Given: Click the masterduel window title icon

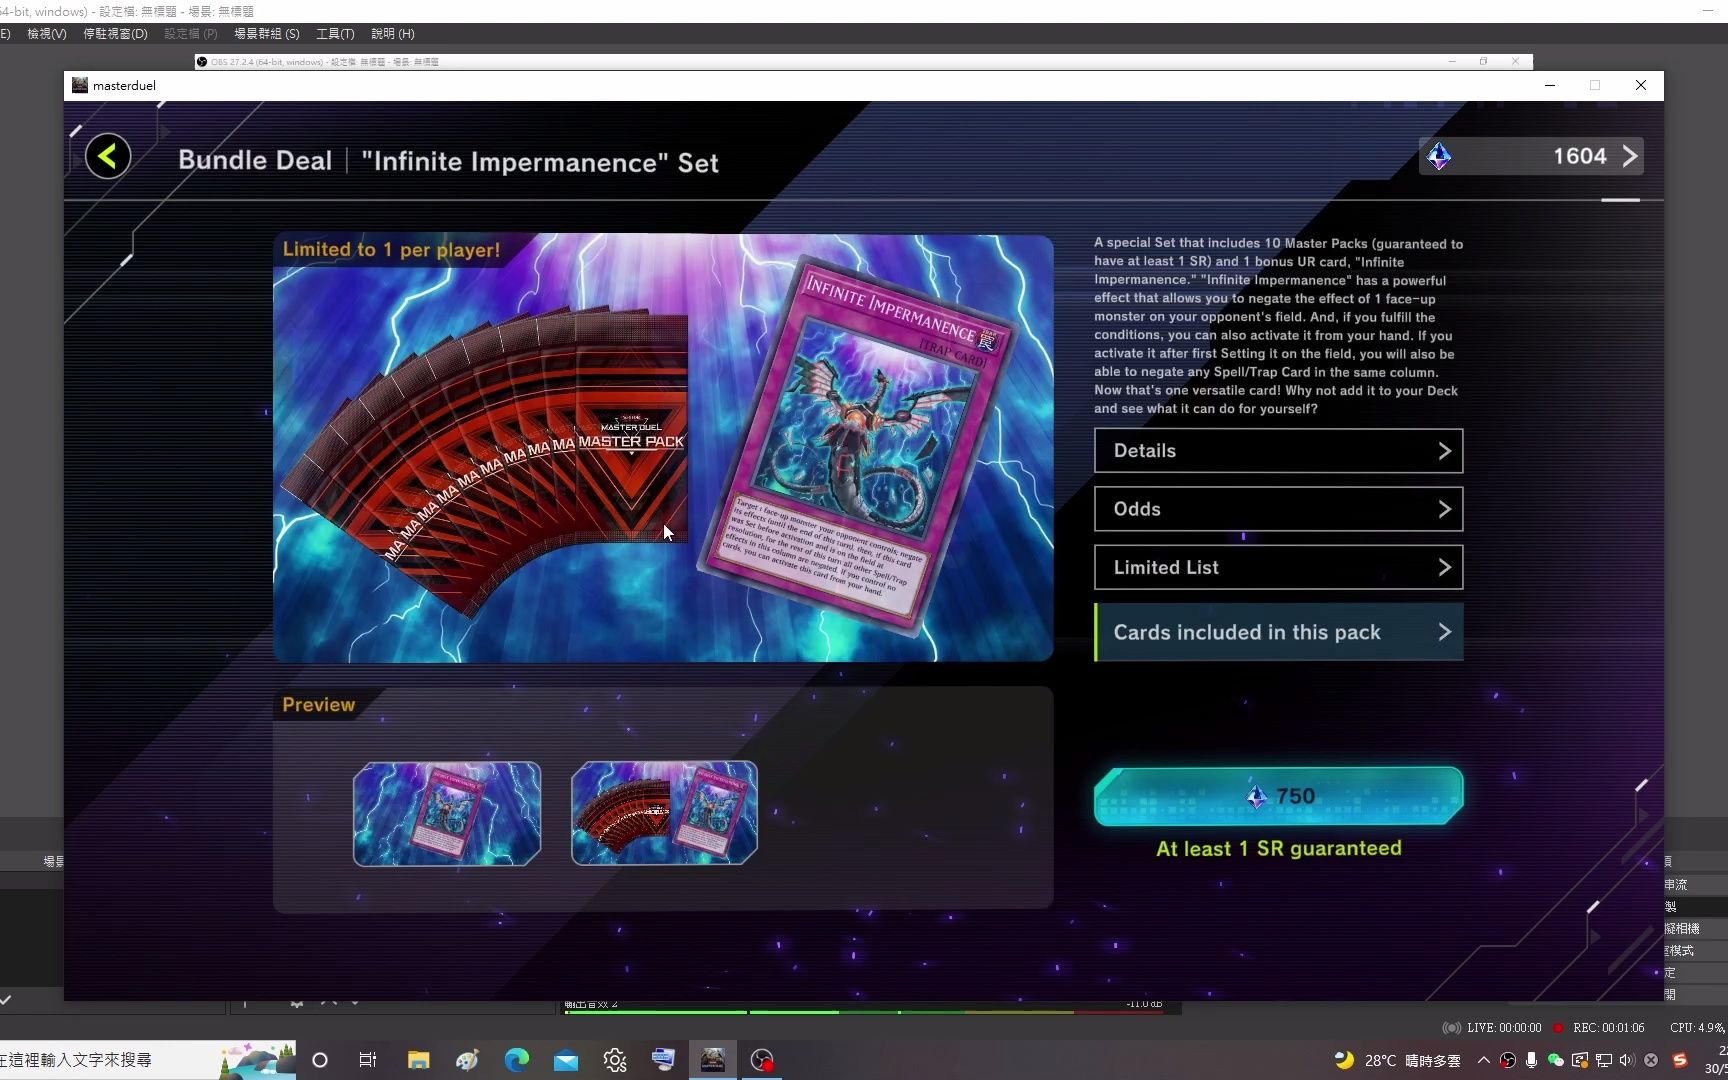Looking at the screenshot, I should click(x=80, y=85).
